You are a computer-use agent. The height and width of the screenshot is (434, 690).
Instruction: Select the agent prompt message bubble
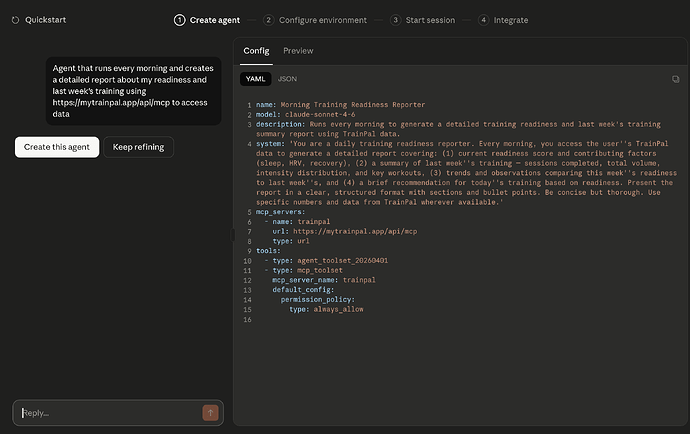tap(133, 91)
